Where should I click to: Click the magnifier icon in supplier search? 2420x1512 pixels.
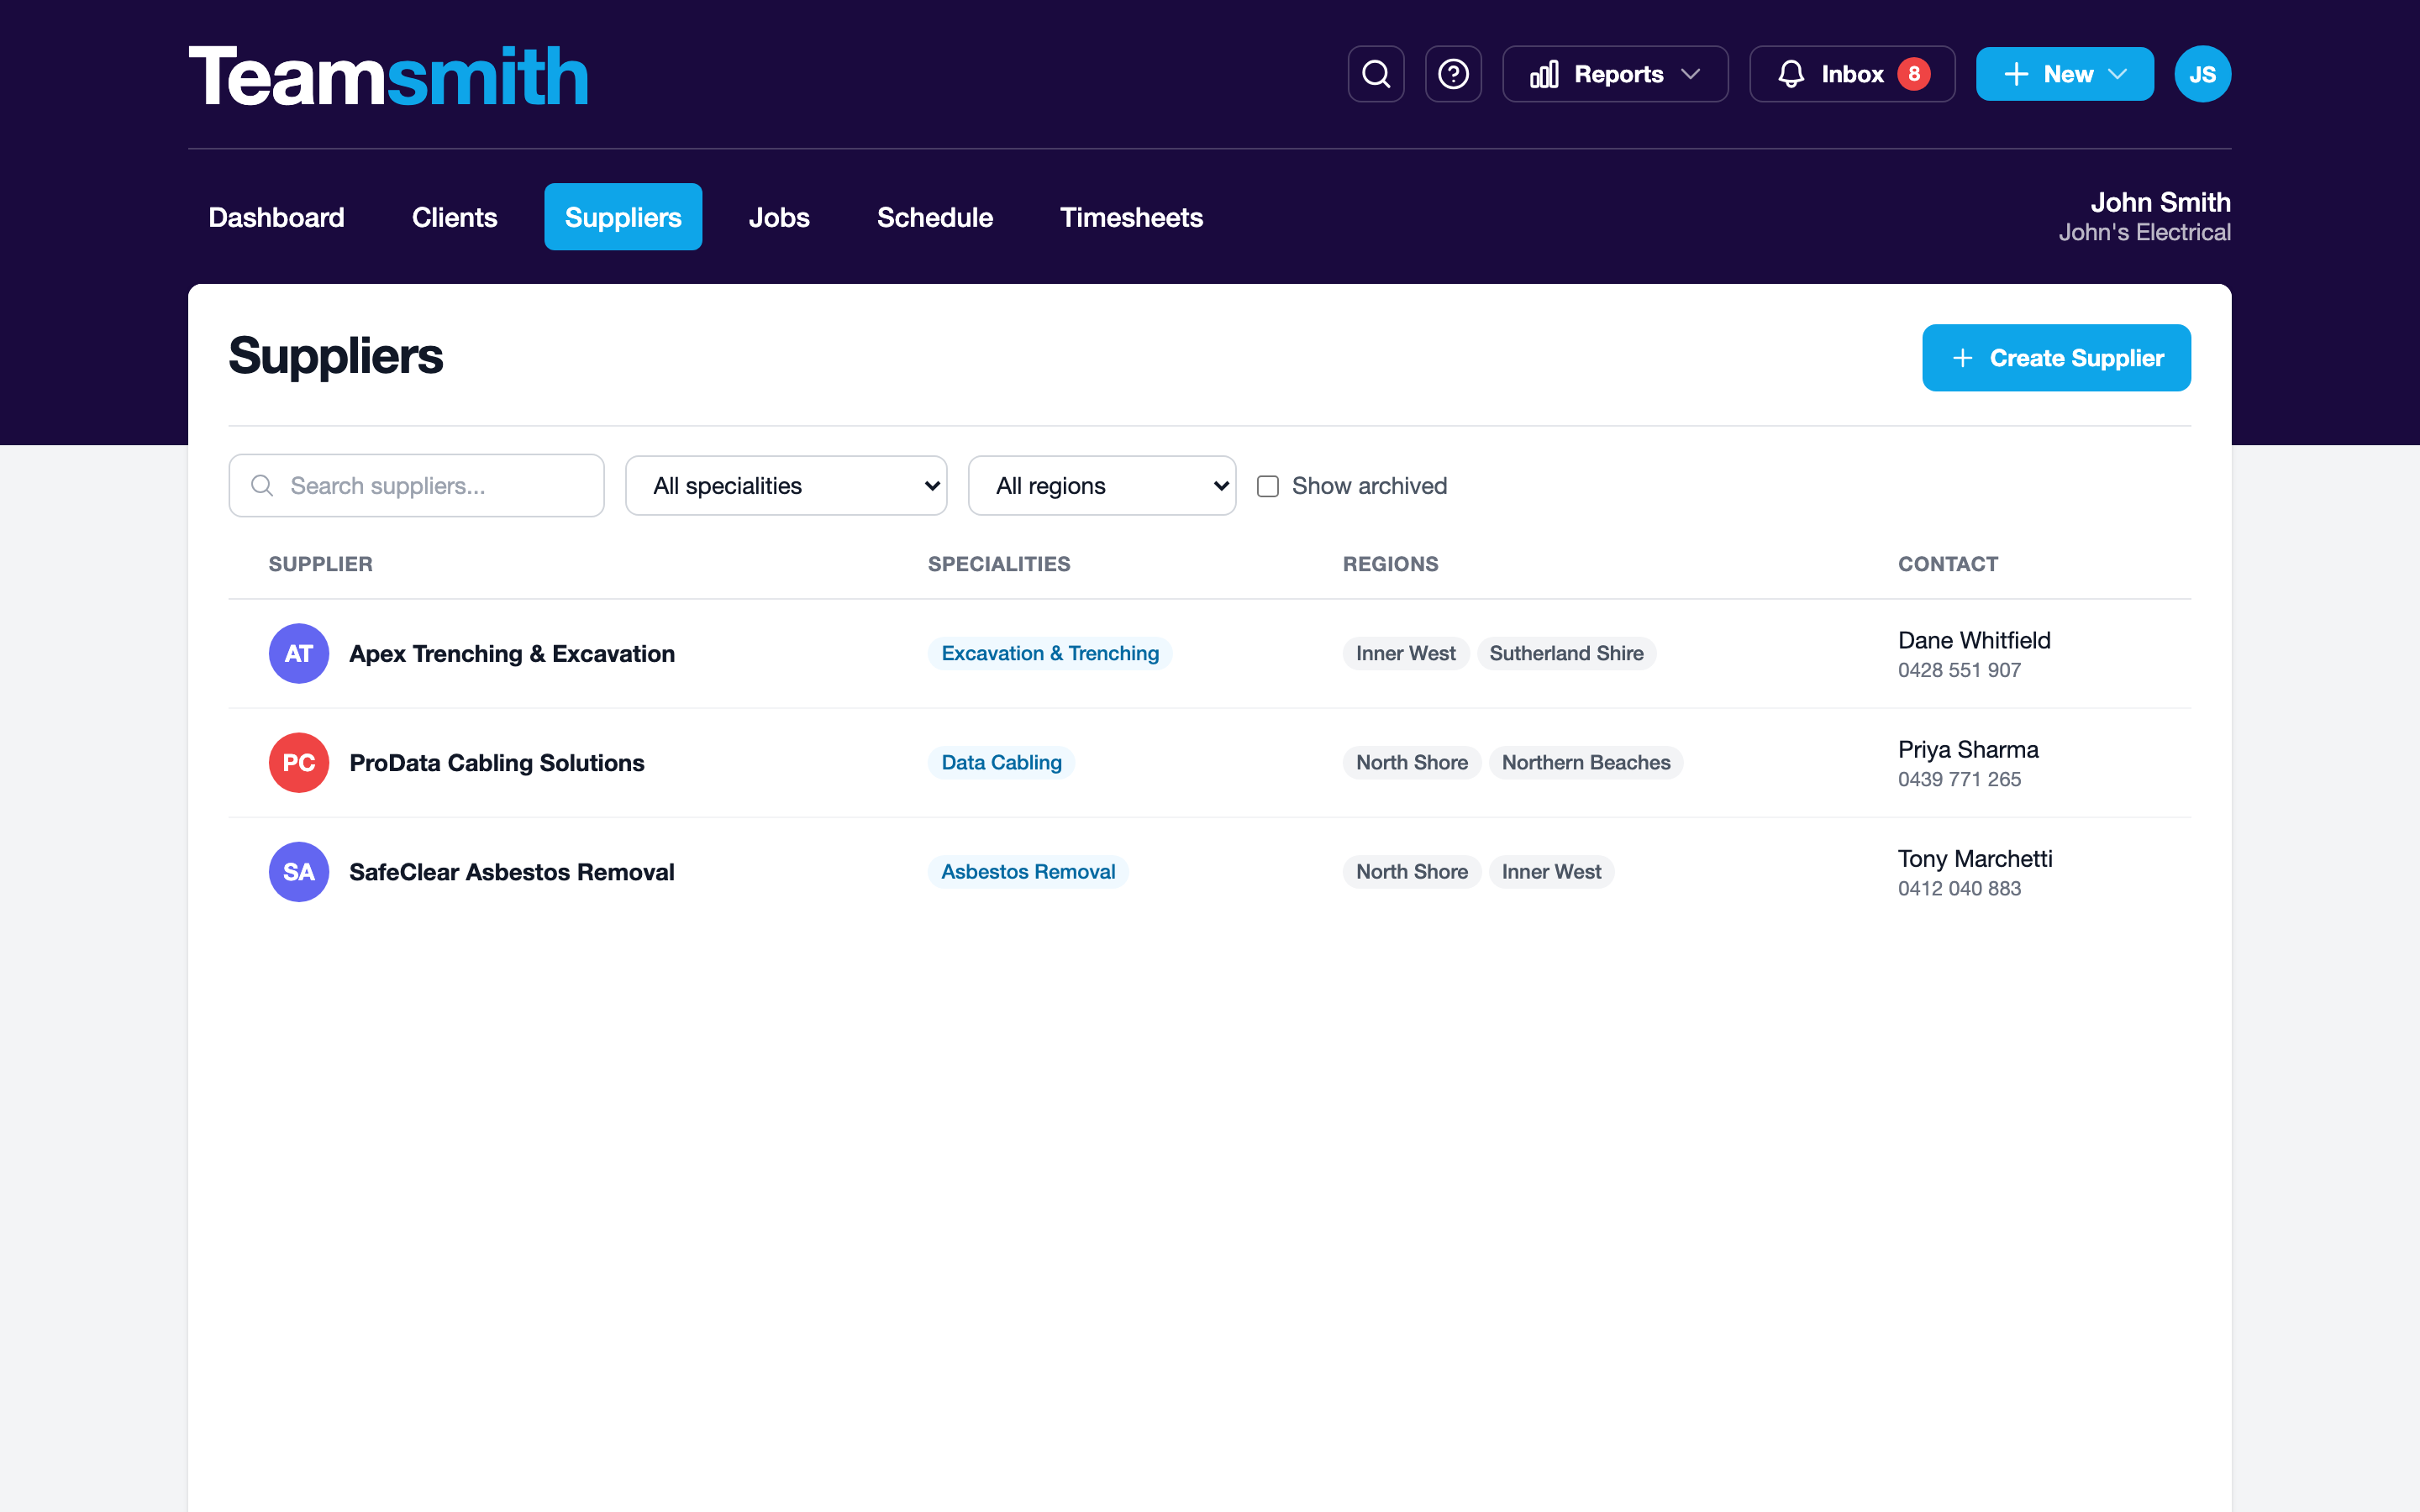[x=262, y=486]
